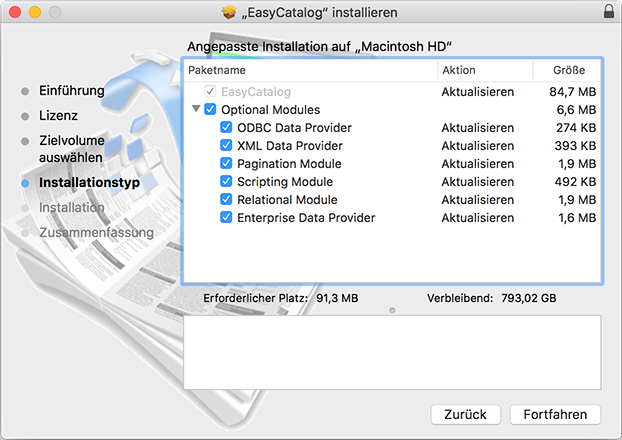The height and width of the screenshot is (440, 622).
Task: Select the Optional Modules row label
Action: [271, 110]
